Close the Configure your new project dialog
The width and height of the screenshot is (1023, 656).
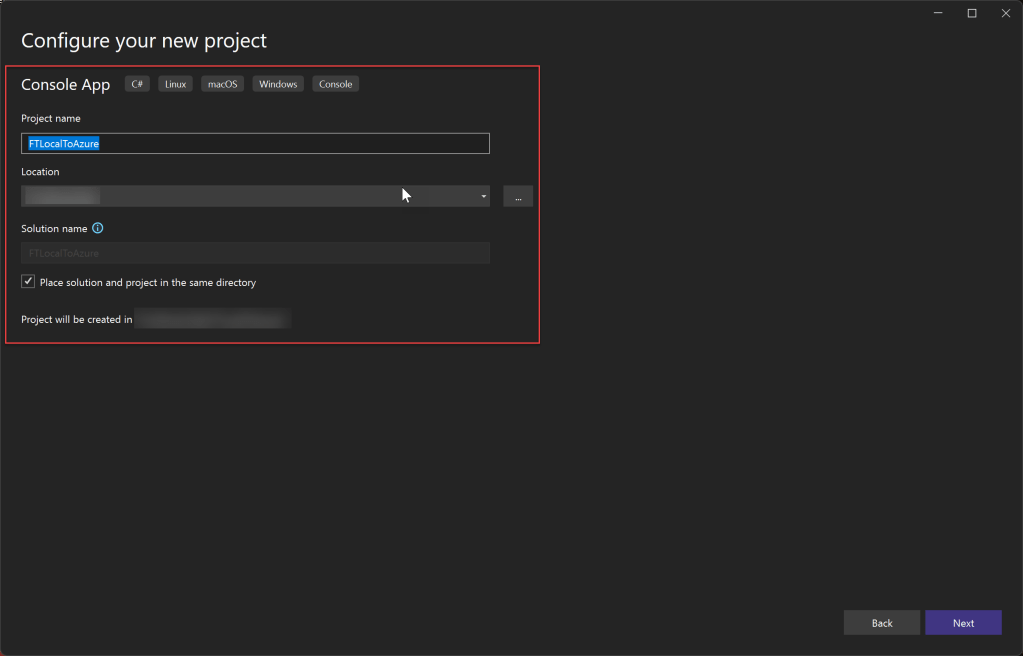[x=1005, y=13]
